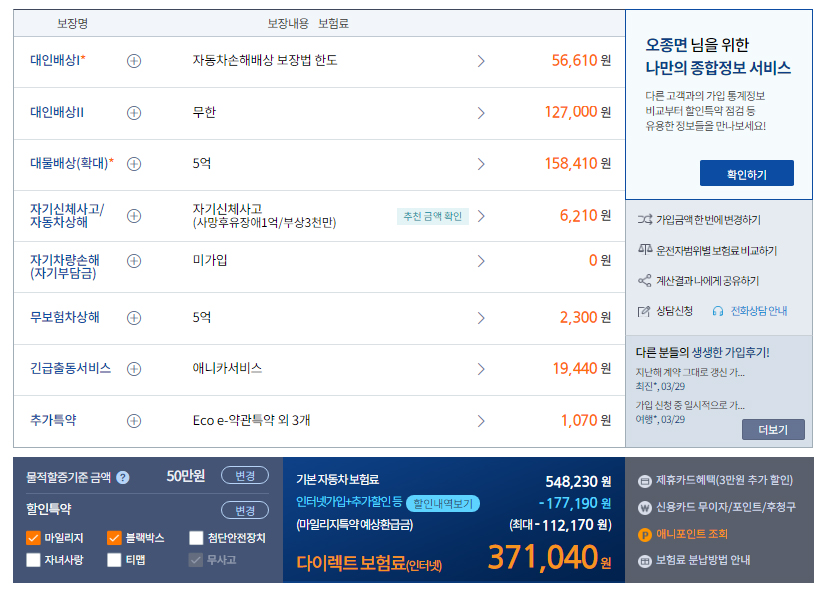
Task: Click the plus icon next to 대인배상I
Action: pyautogui.click(x=134, y=61)
